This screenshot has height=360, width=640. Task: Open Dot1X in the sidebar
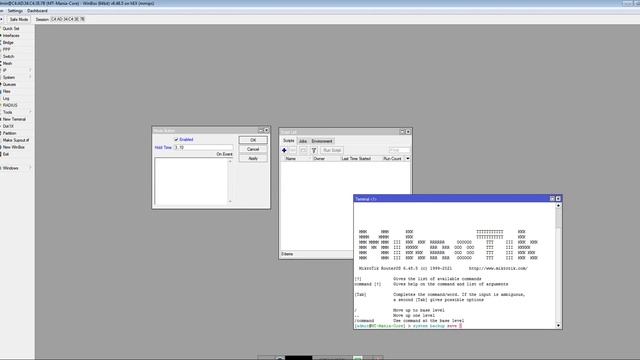pos(8,126)
